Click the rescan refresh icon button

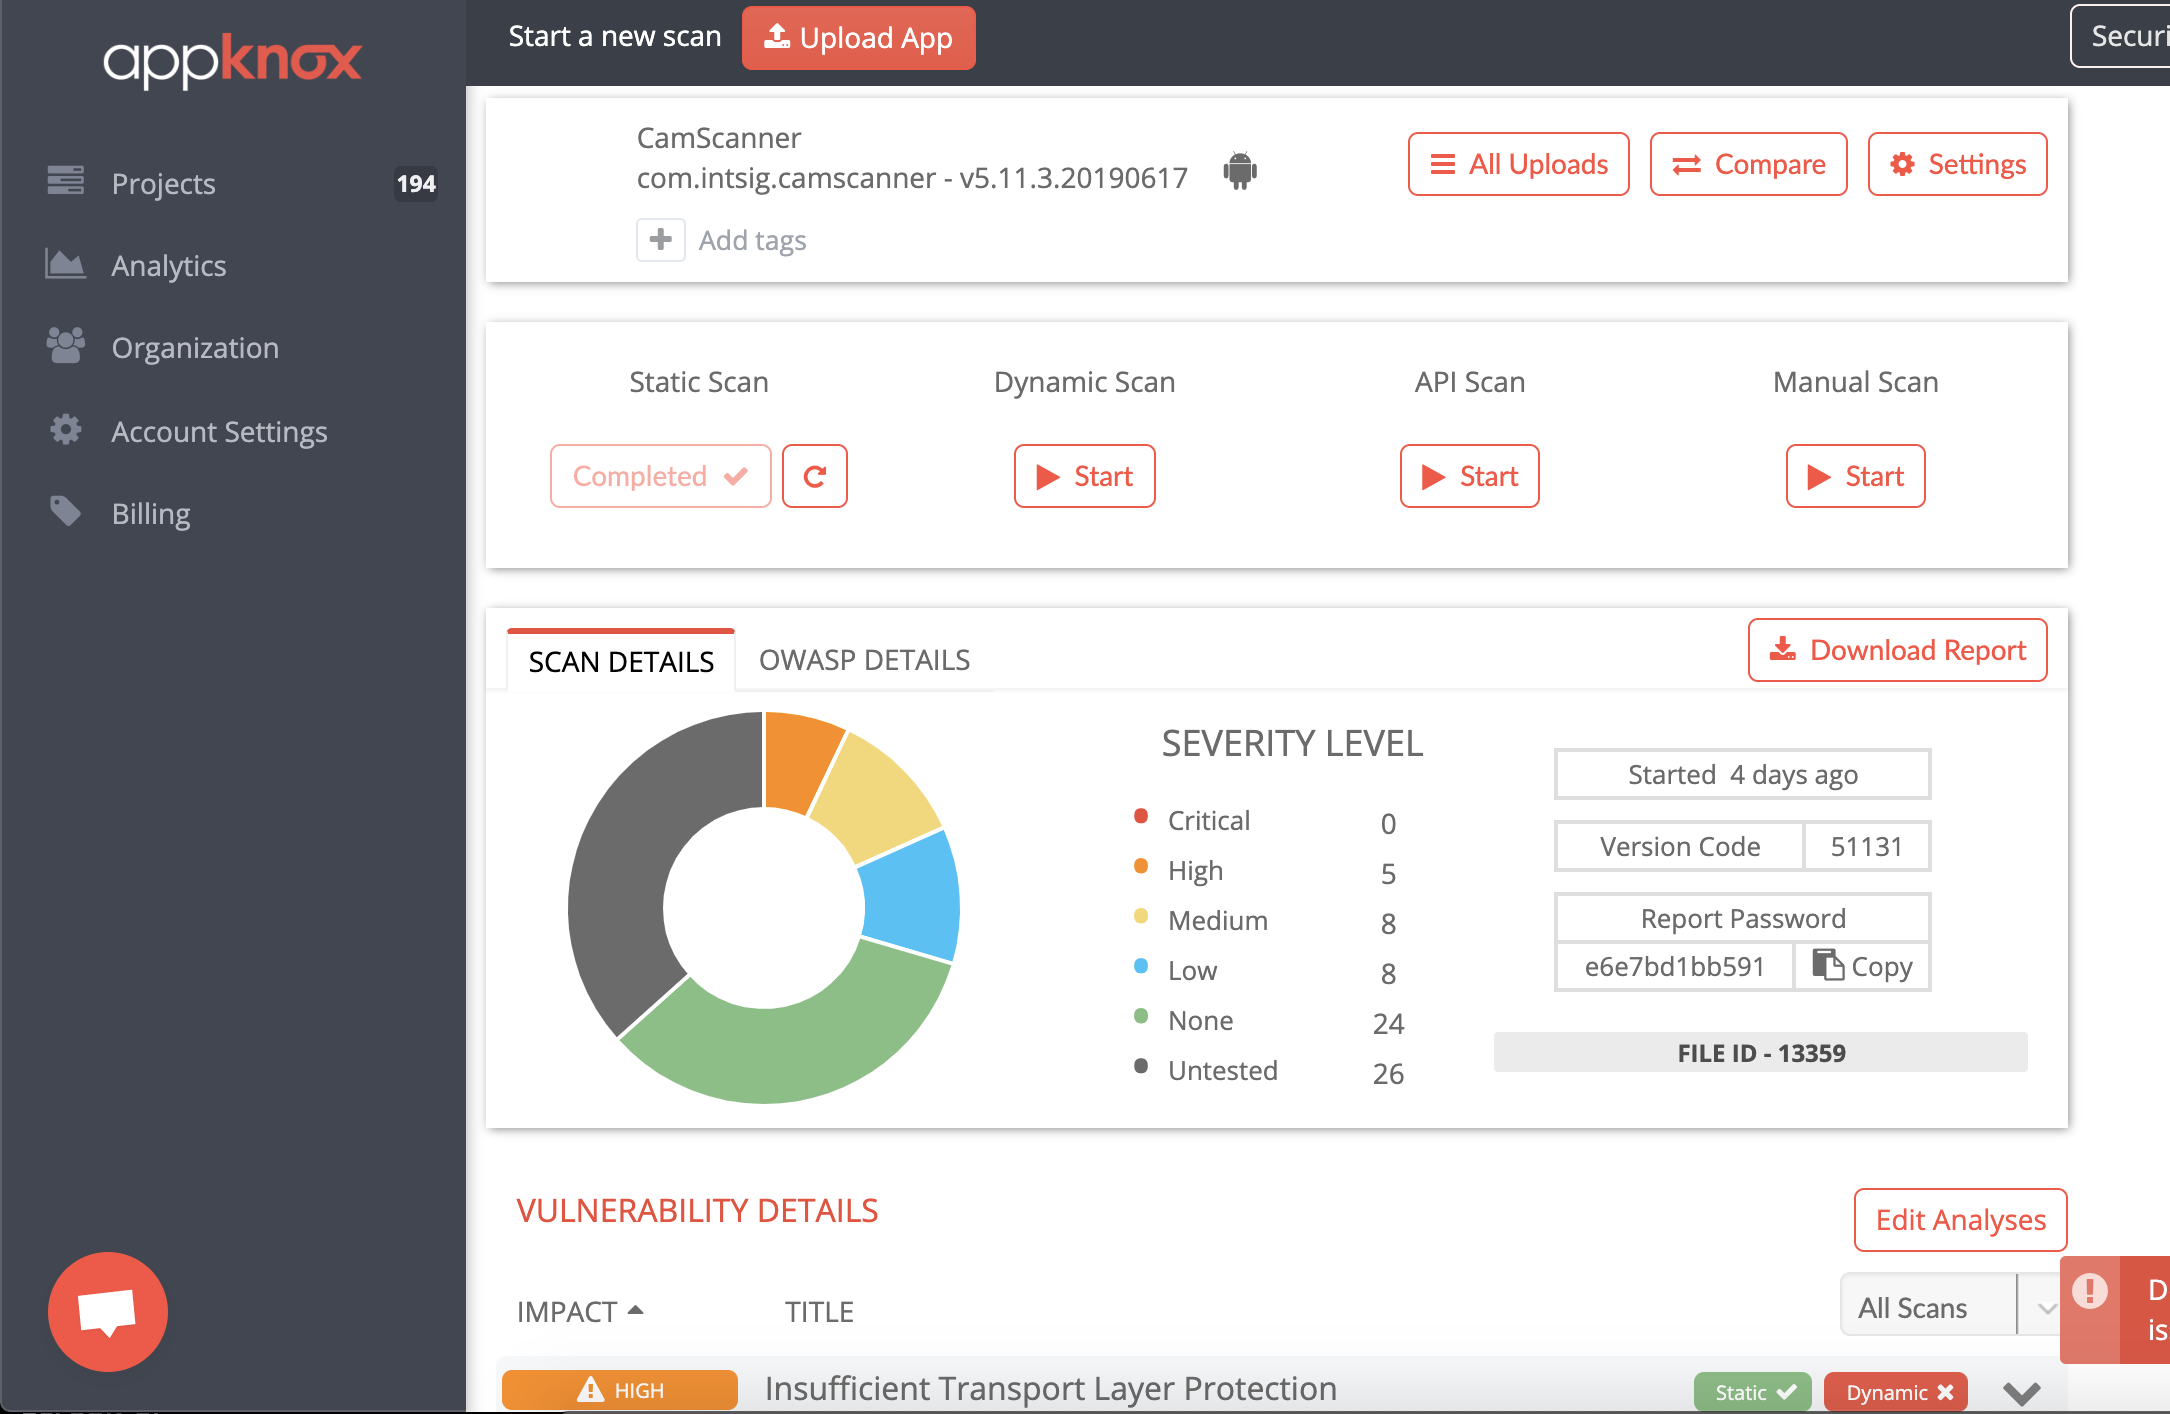point(814,476)
